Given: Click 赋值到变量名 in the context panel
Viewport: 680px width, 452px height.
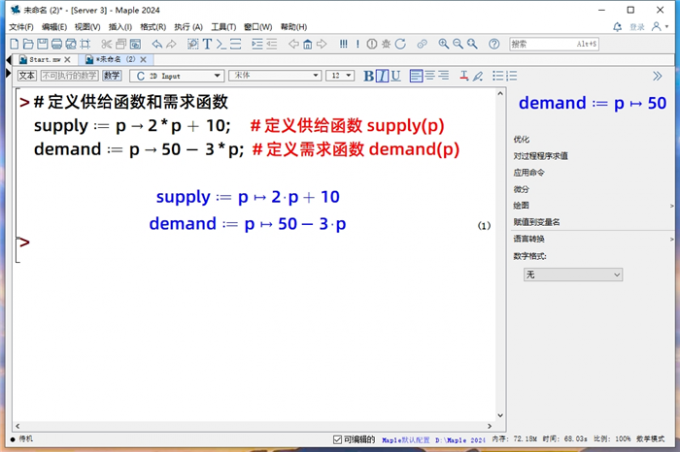Looking at the screenshot, I should [x=537, y=222].
